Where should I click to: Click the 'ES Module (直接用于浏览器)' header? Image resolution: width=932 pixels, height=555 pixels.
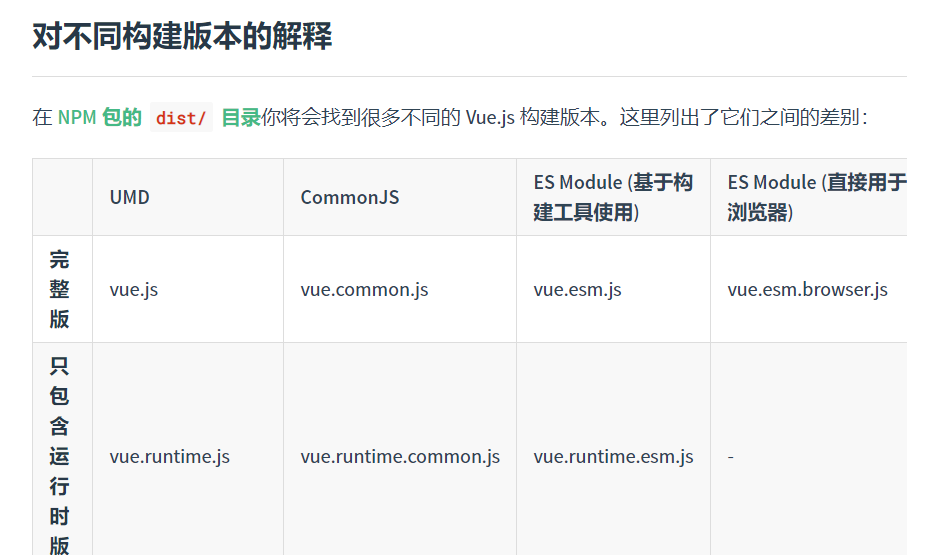816,197
